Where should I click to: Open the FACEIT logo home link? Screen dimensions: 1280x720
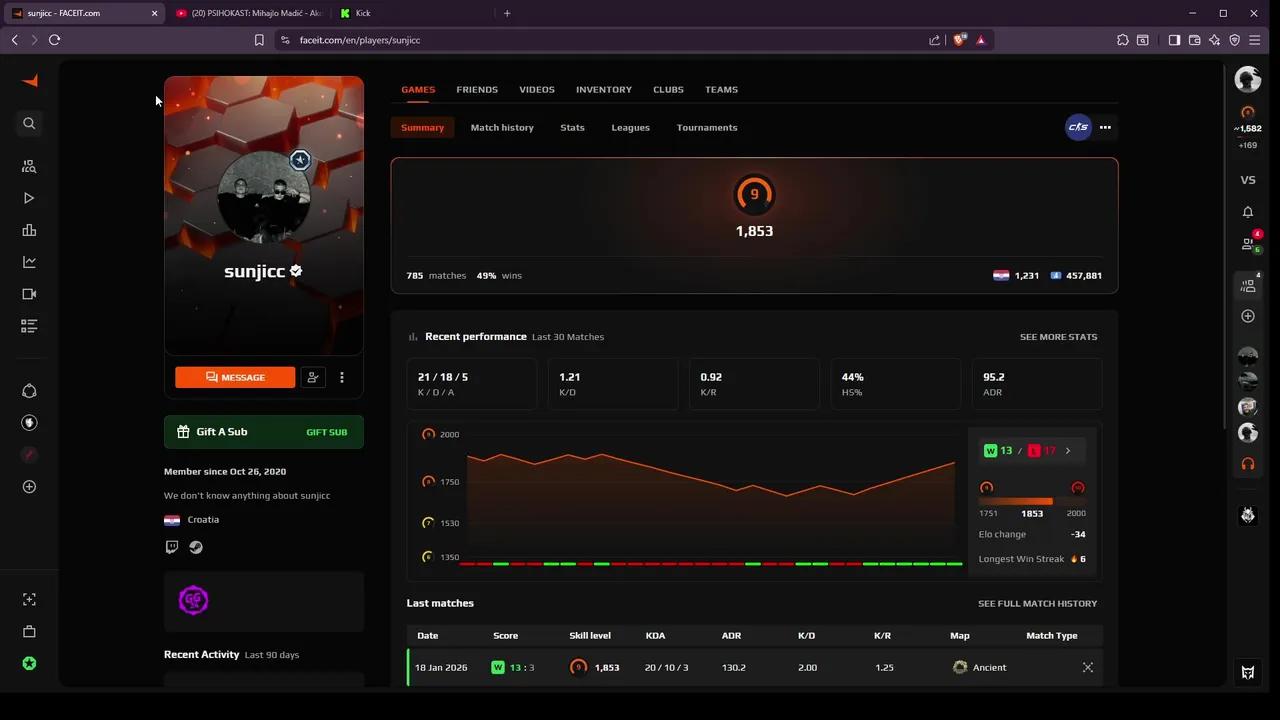point(30,81)
